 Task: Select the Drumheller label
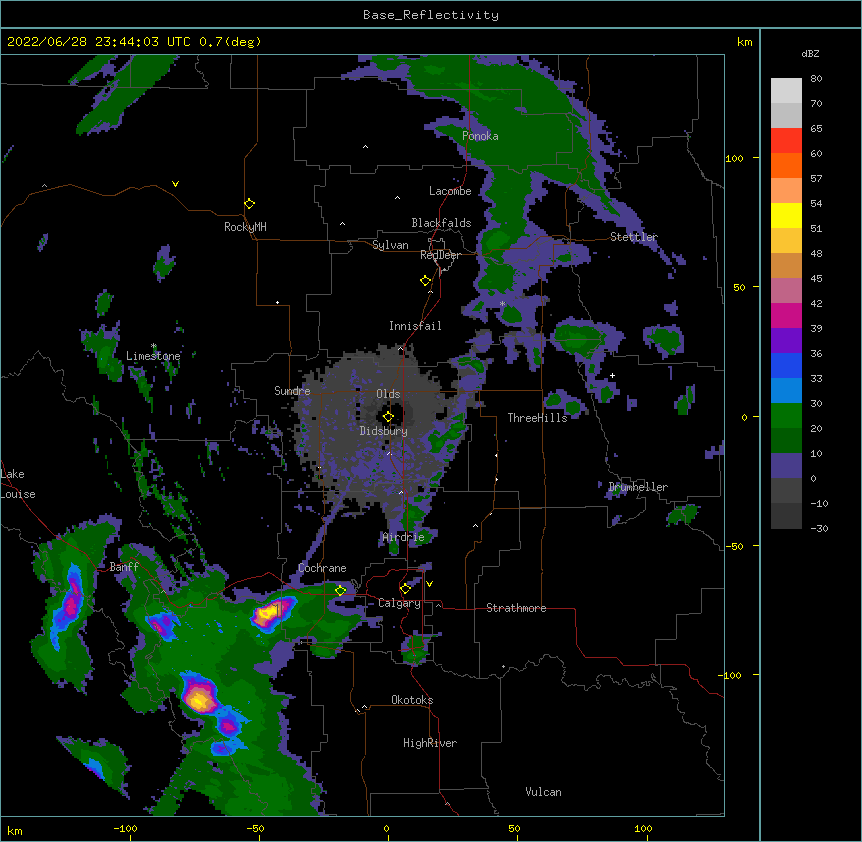(x=638, y=488)
